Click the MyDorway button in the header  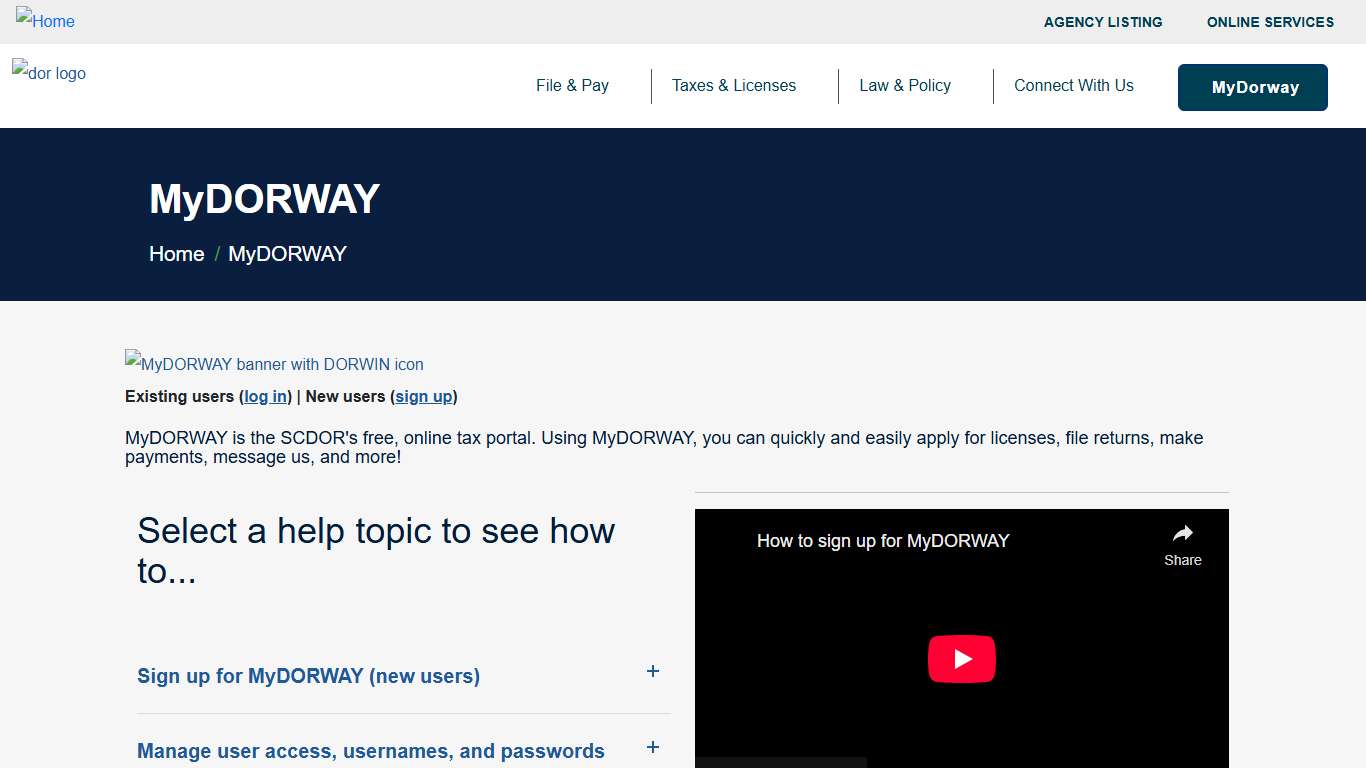click(1252, 87)
